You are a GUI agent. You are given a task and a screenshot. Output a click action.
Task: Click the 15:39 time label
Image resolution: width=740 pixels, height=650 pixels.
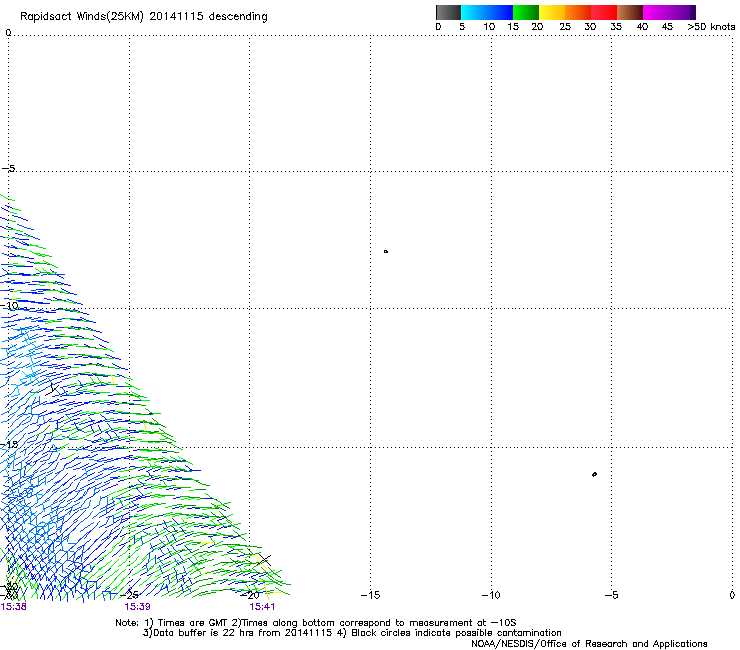[137, 607]
